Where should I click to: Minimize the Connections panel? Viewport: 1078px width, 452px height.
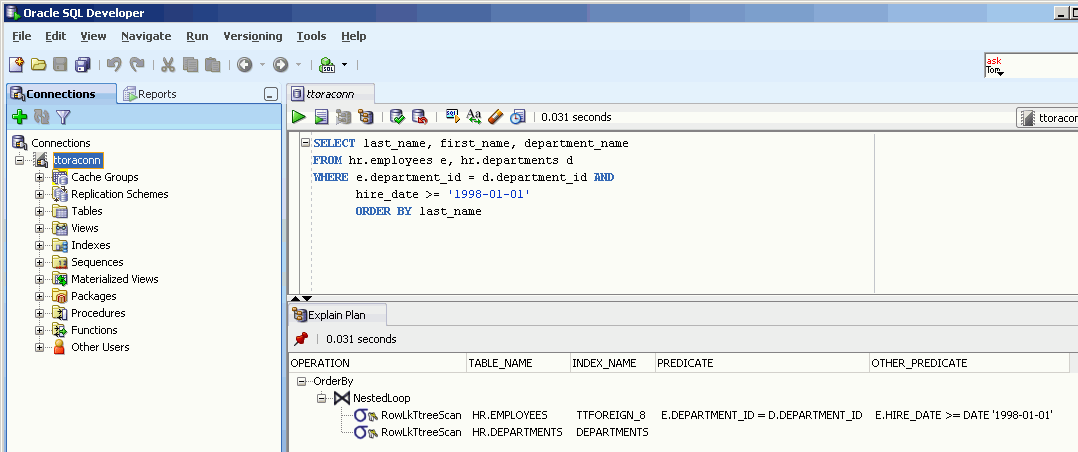(x=271, y=95)
